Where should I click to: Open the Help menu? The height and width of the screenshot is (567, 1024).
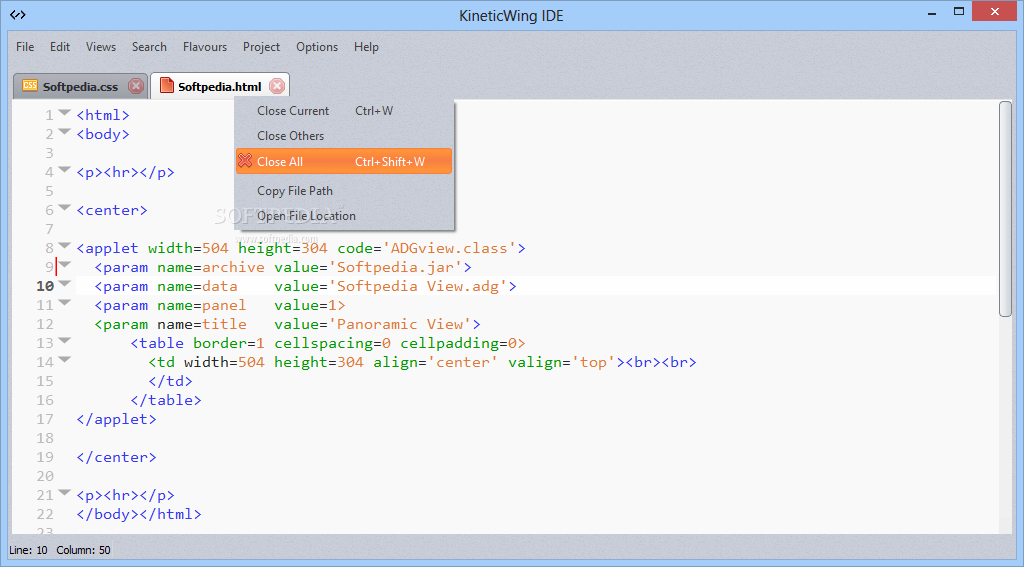point(366,47)
